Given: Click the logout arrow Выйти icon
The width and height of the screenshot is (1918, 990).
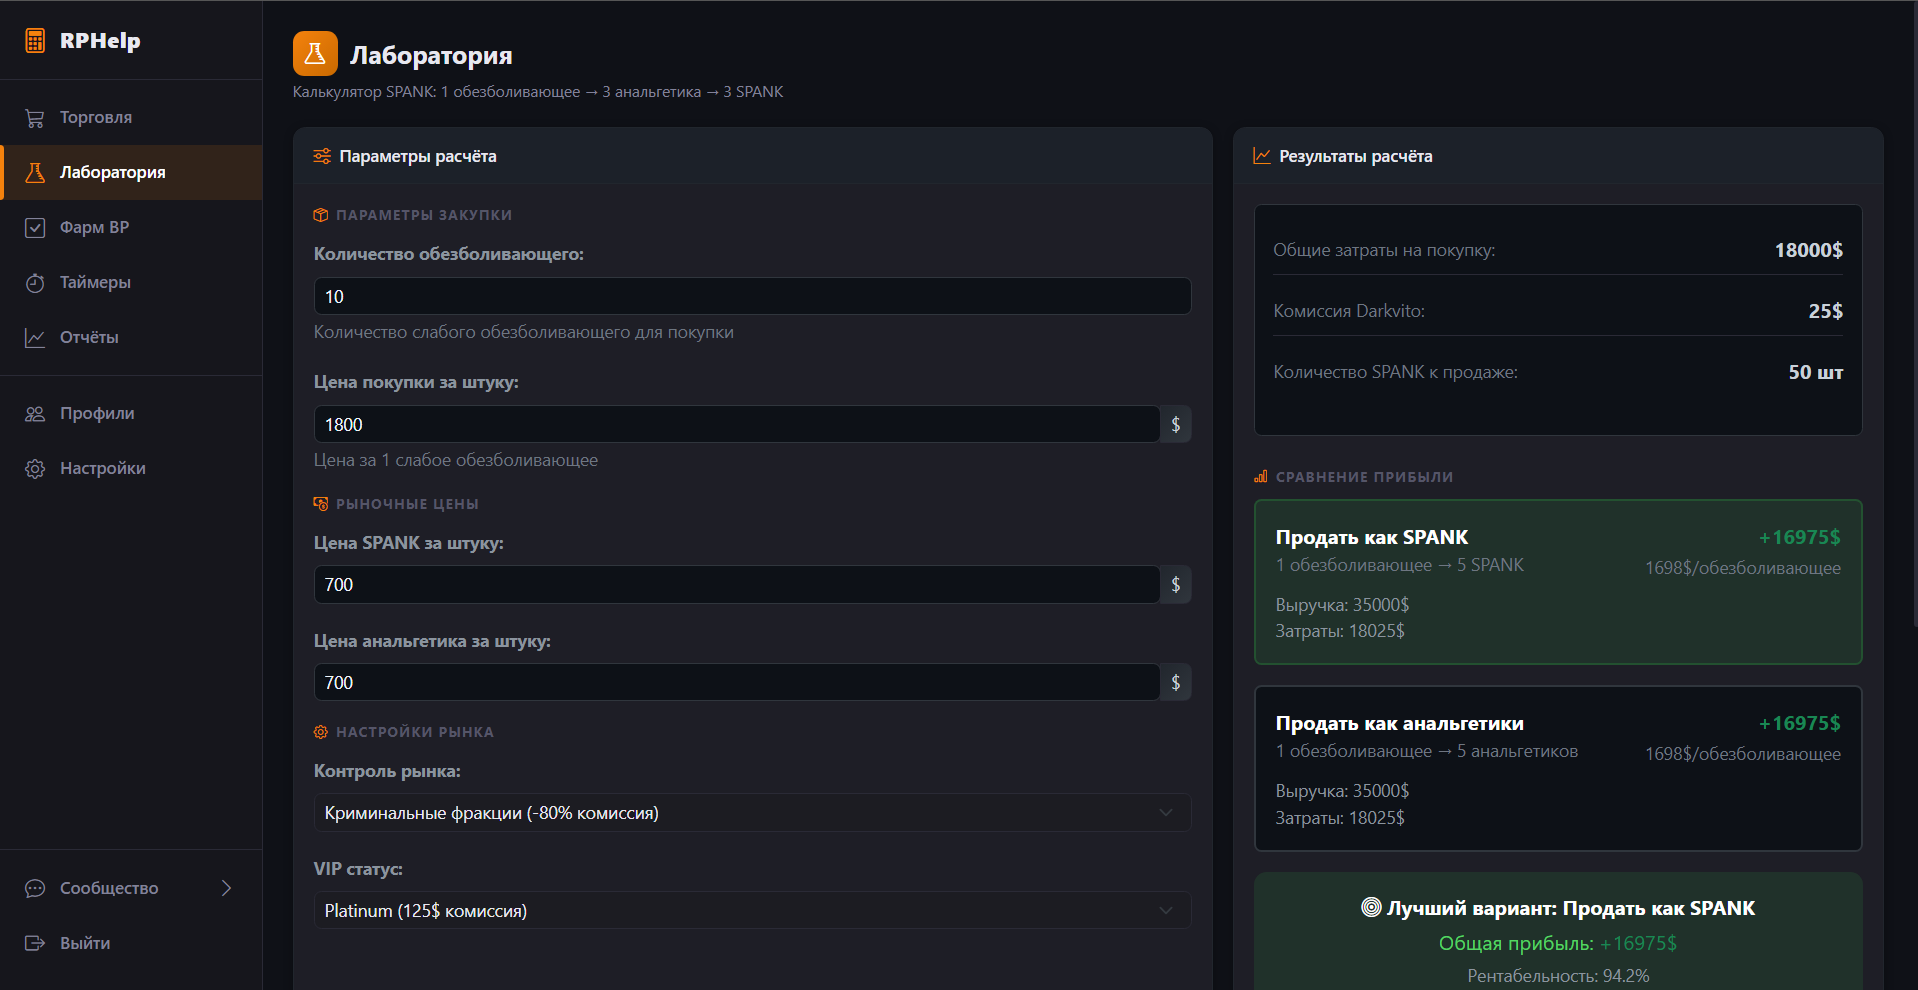Looking at the screenshot, I should point(35,943).
